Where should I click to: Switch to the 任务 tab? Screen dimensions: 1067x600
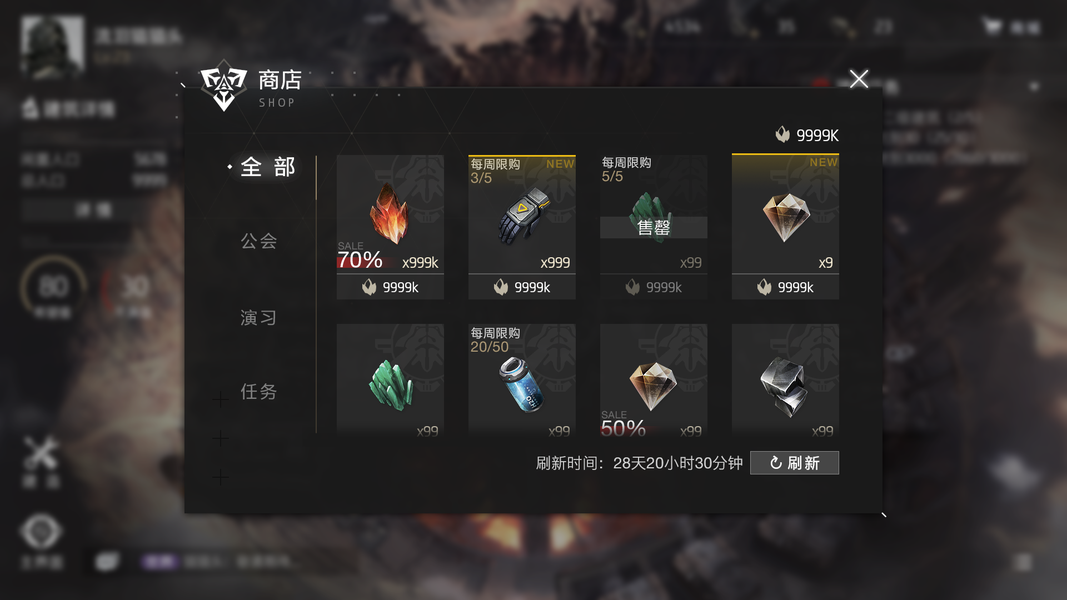[x=259, y=392]
